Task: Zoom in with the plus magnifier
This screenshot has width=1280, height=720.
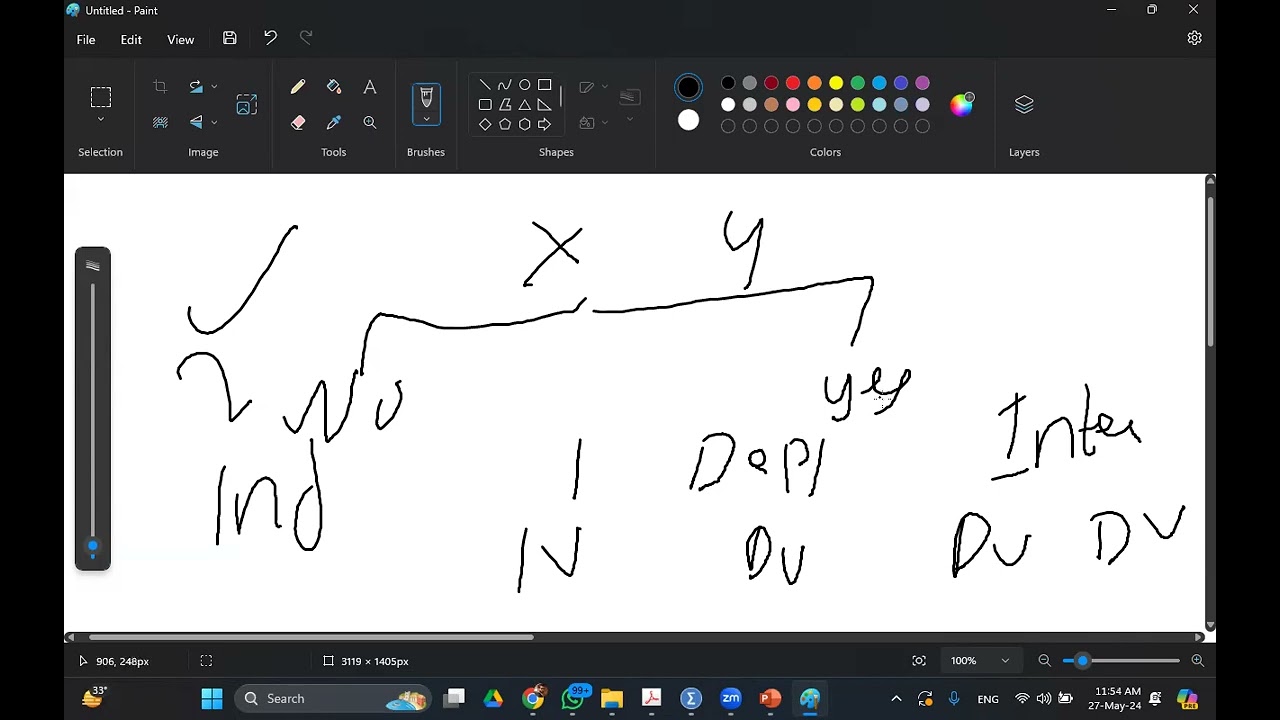Action: (x=1197, y=661)
